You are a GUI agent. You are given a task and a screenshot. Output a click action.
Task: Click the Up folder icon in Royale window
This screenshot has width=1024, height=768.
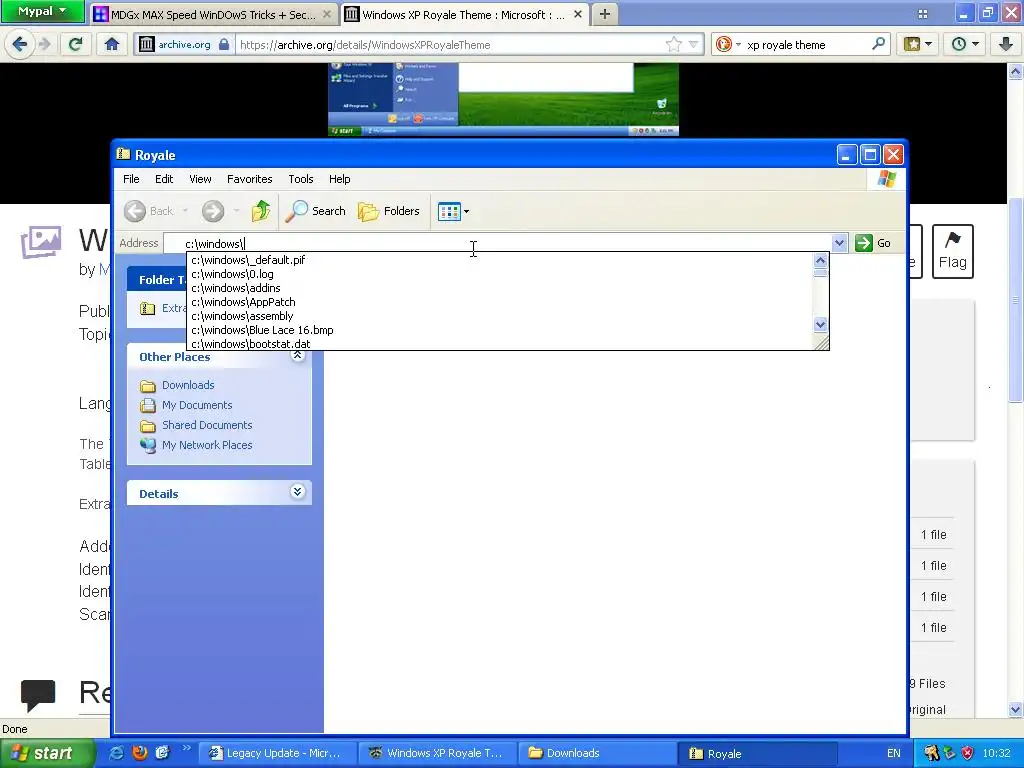(261, 211)
